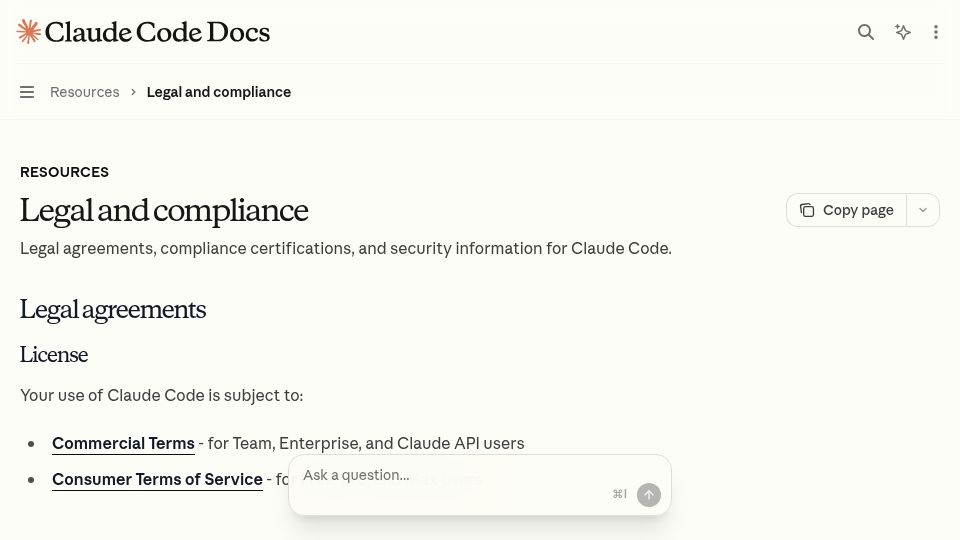Click the Legal agreements heading
Viewport: 960px width, 540px height.
click(113, 309)
